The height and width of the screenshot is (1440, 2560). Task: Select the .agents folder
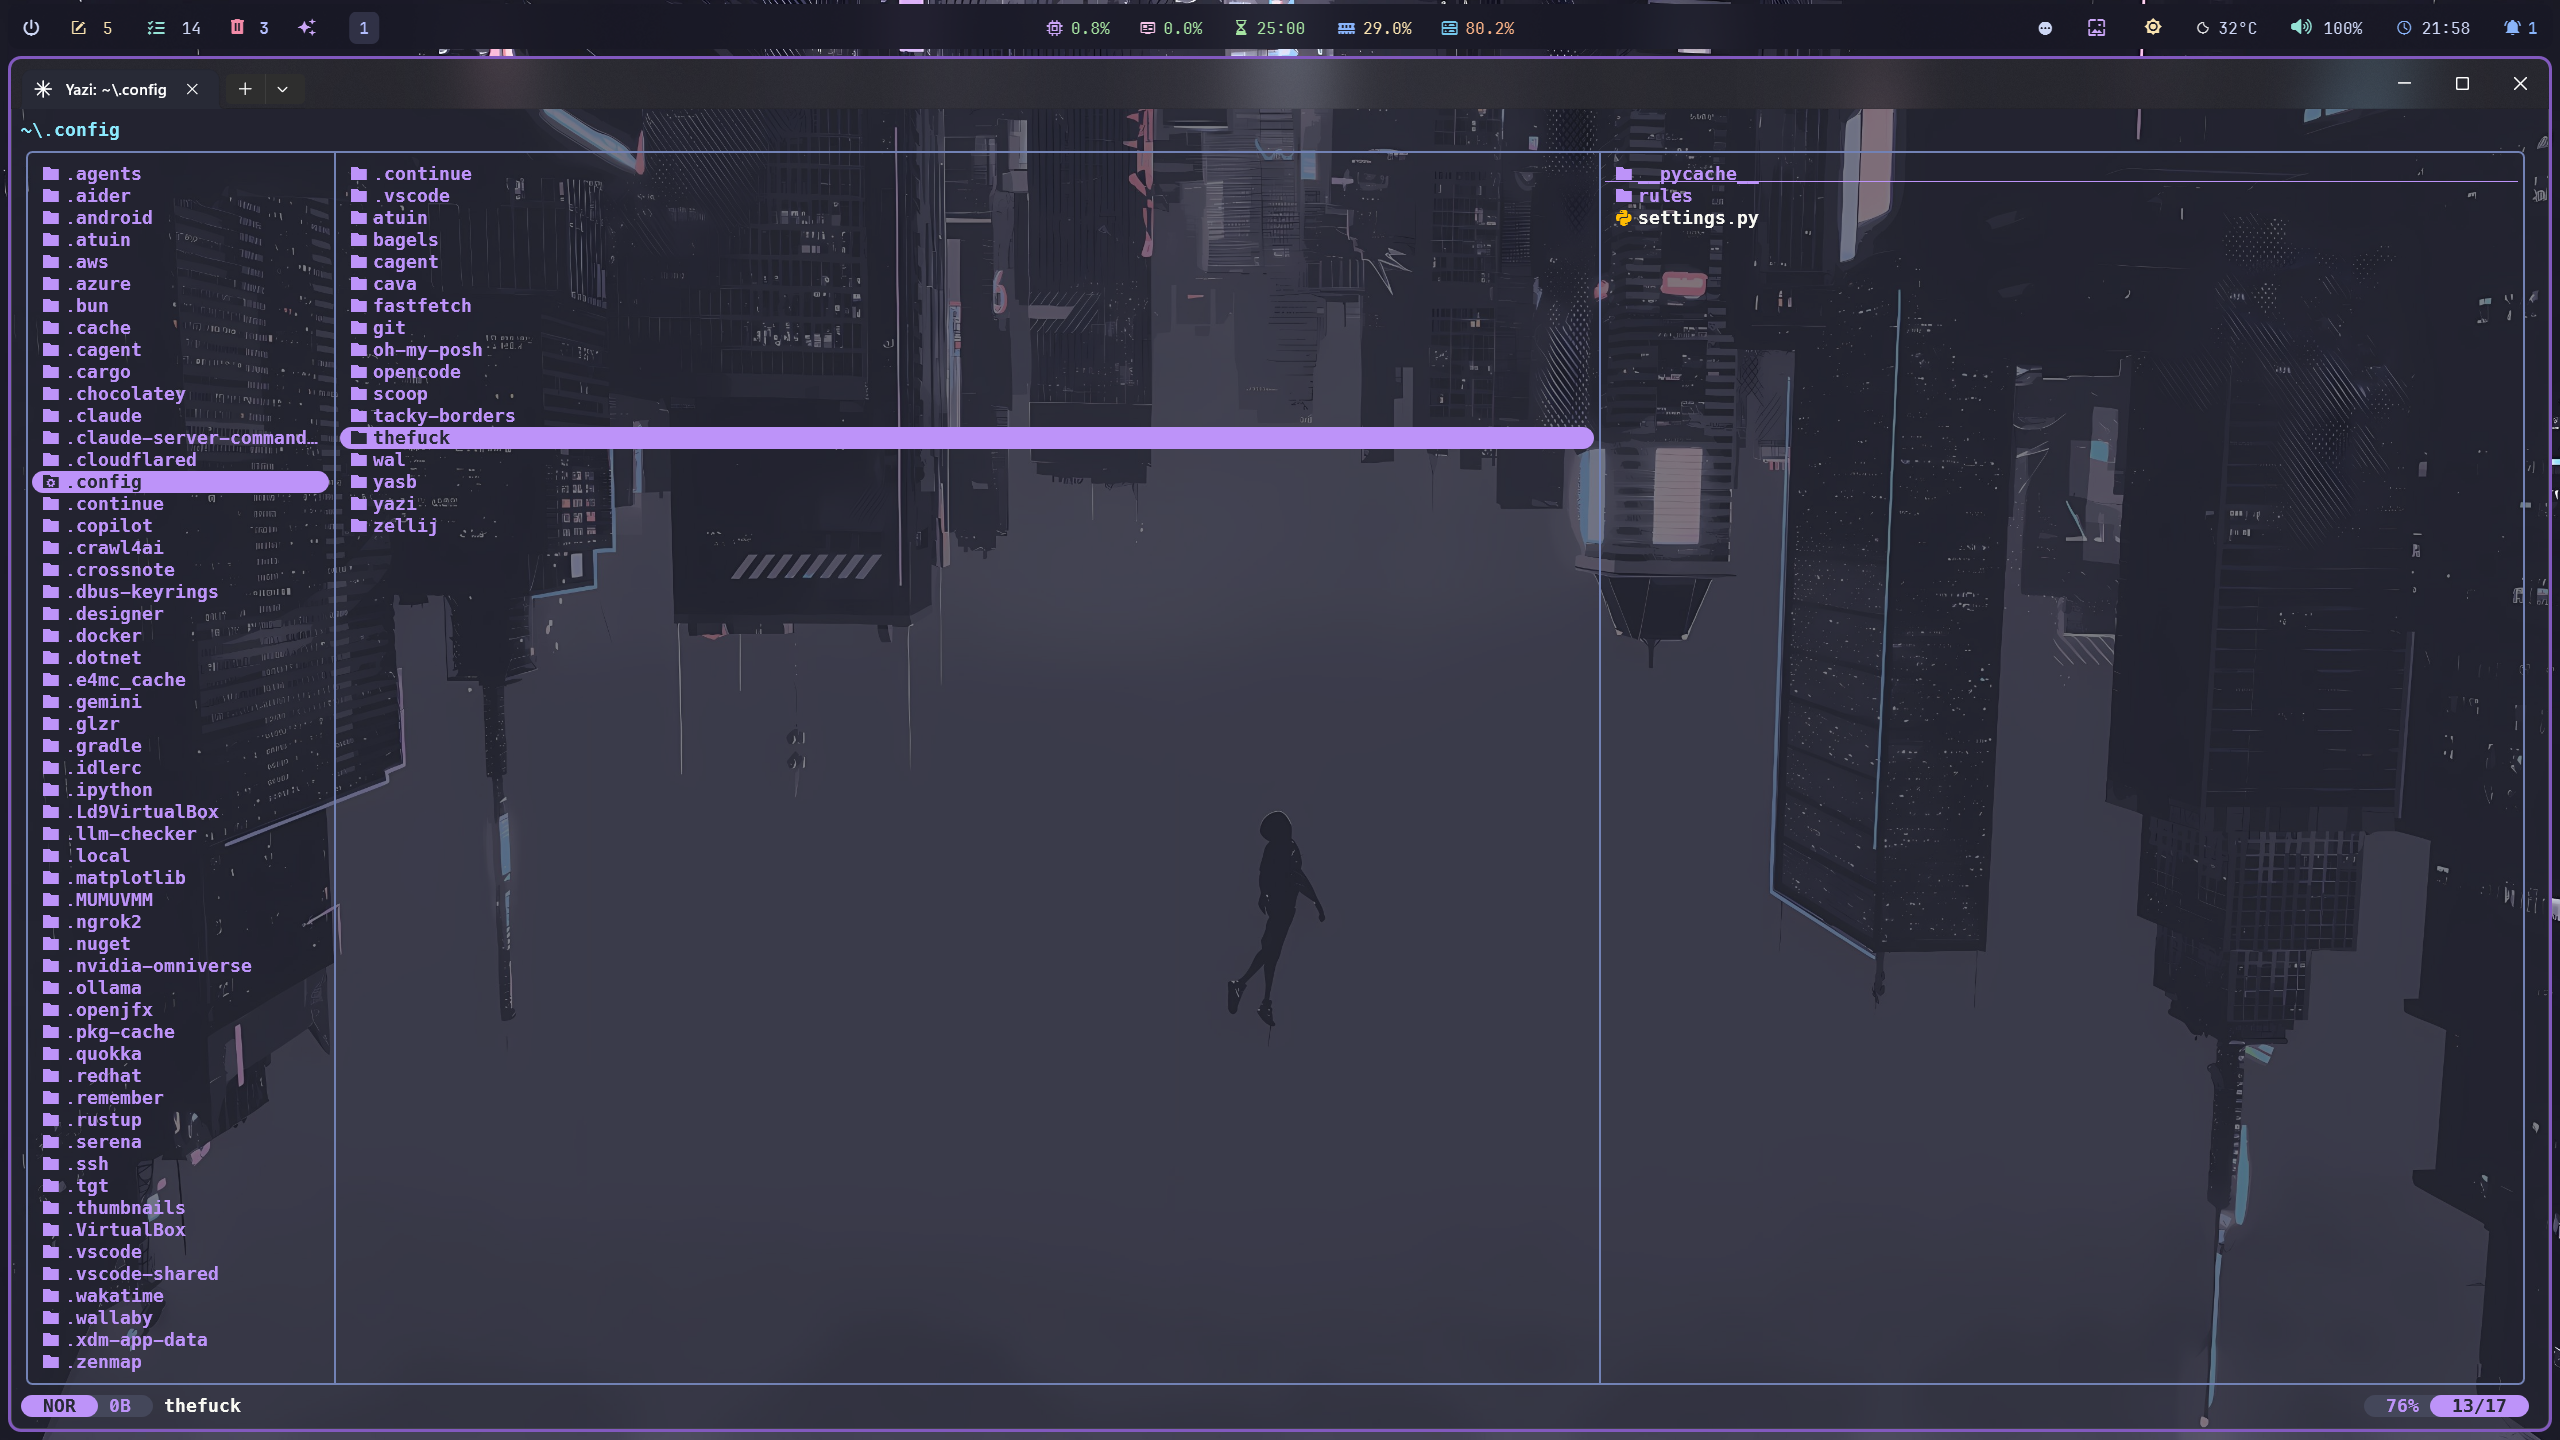click(180, 174)
